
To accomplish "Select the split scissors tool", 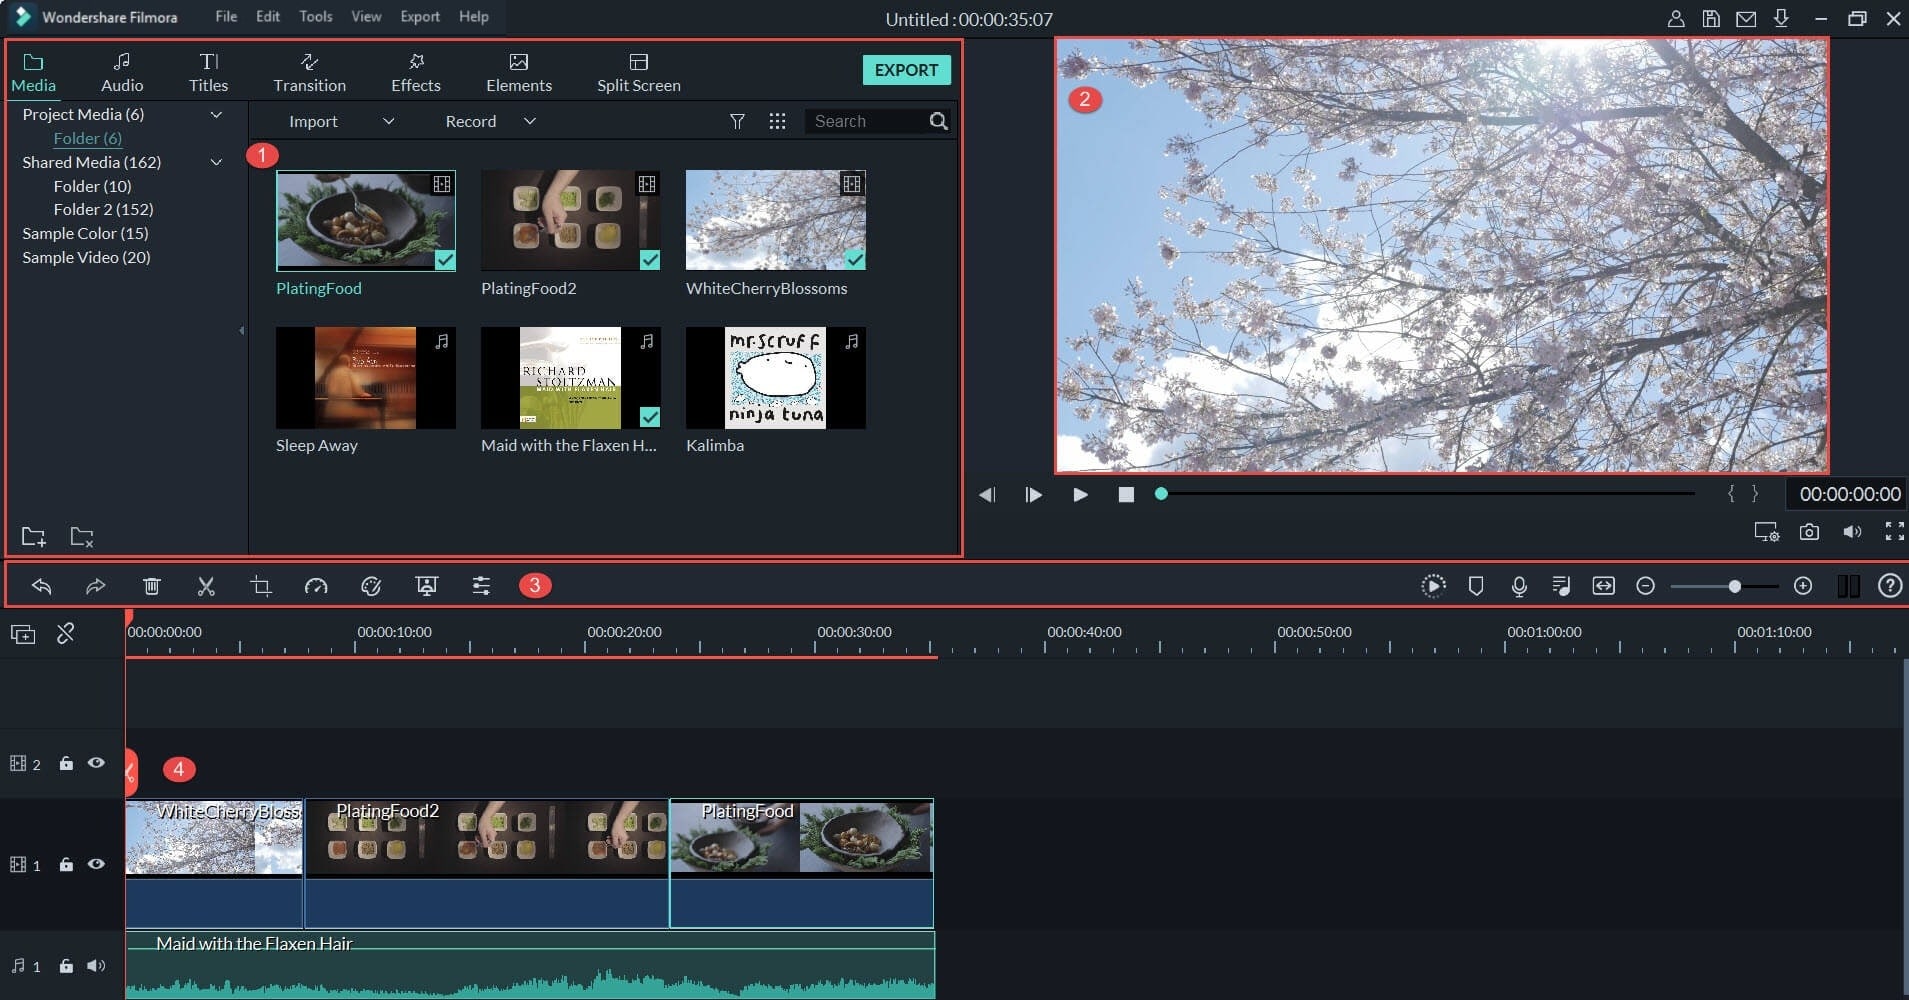I will 206,585.
